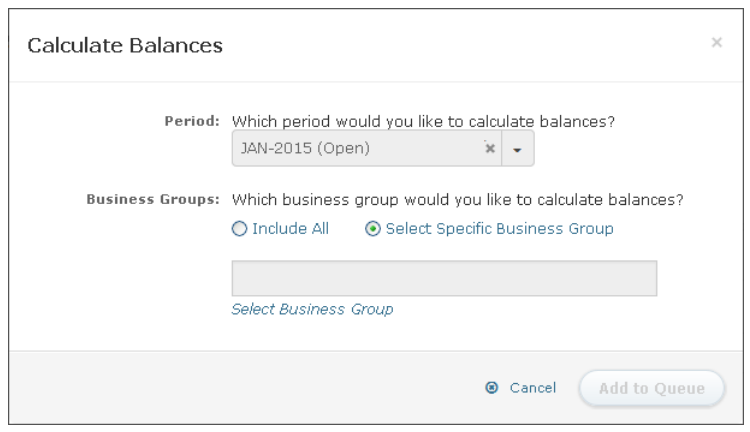Click the circle icon beside Cancel
The width and height of the screenshot is (750, 432).
pyautogui.click(x=491, y=388)
